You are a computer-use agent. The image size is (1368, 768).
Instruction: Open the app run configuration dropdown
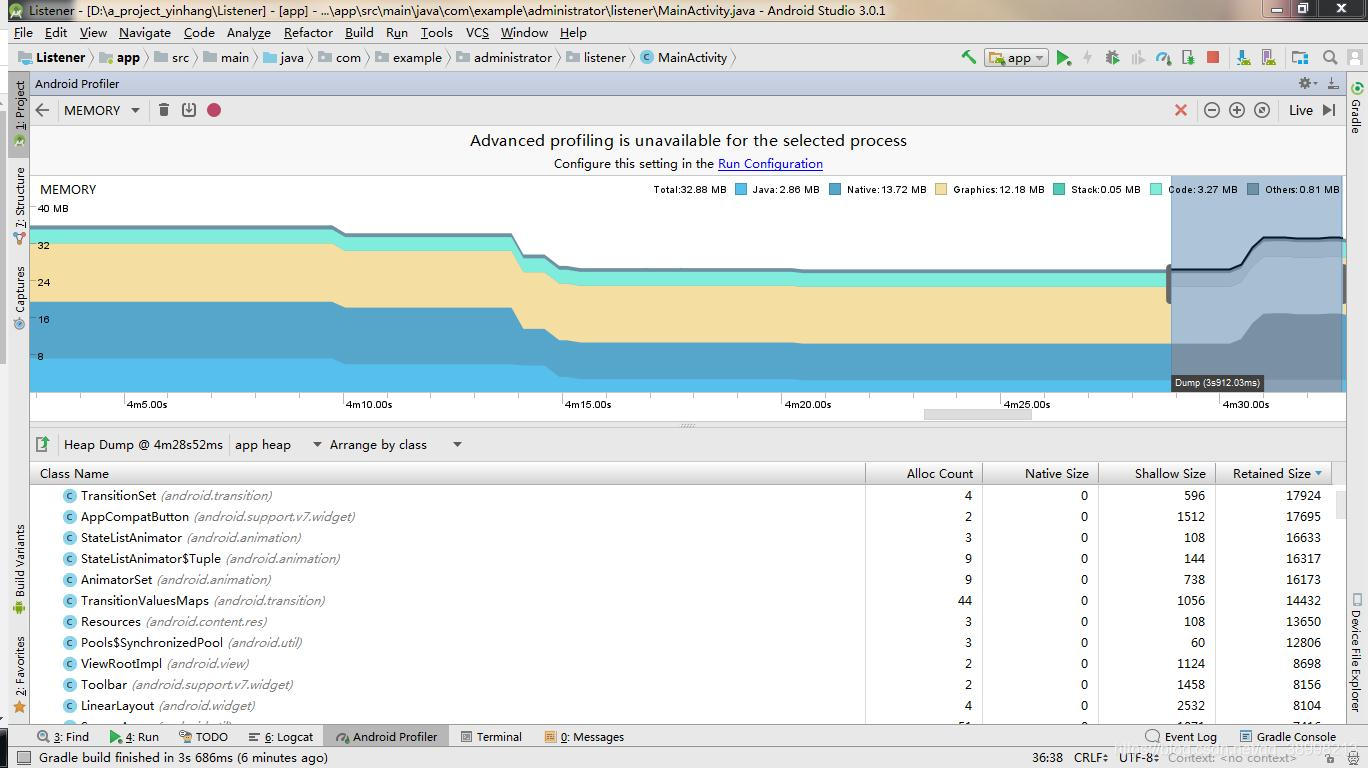point(1015,57)
